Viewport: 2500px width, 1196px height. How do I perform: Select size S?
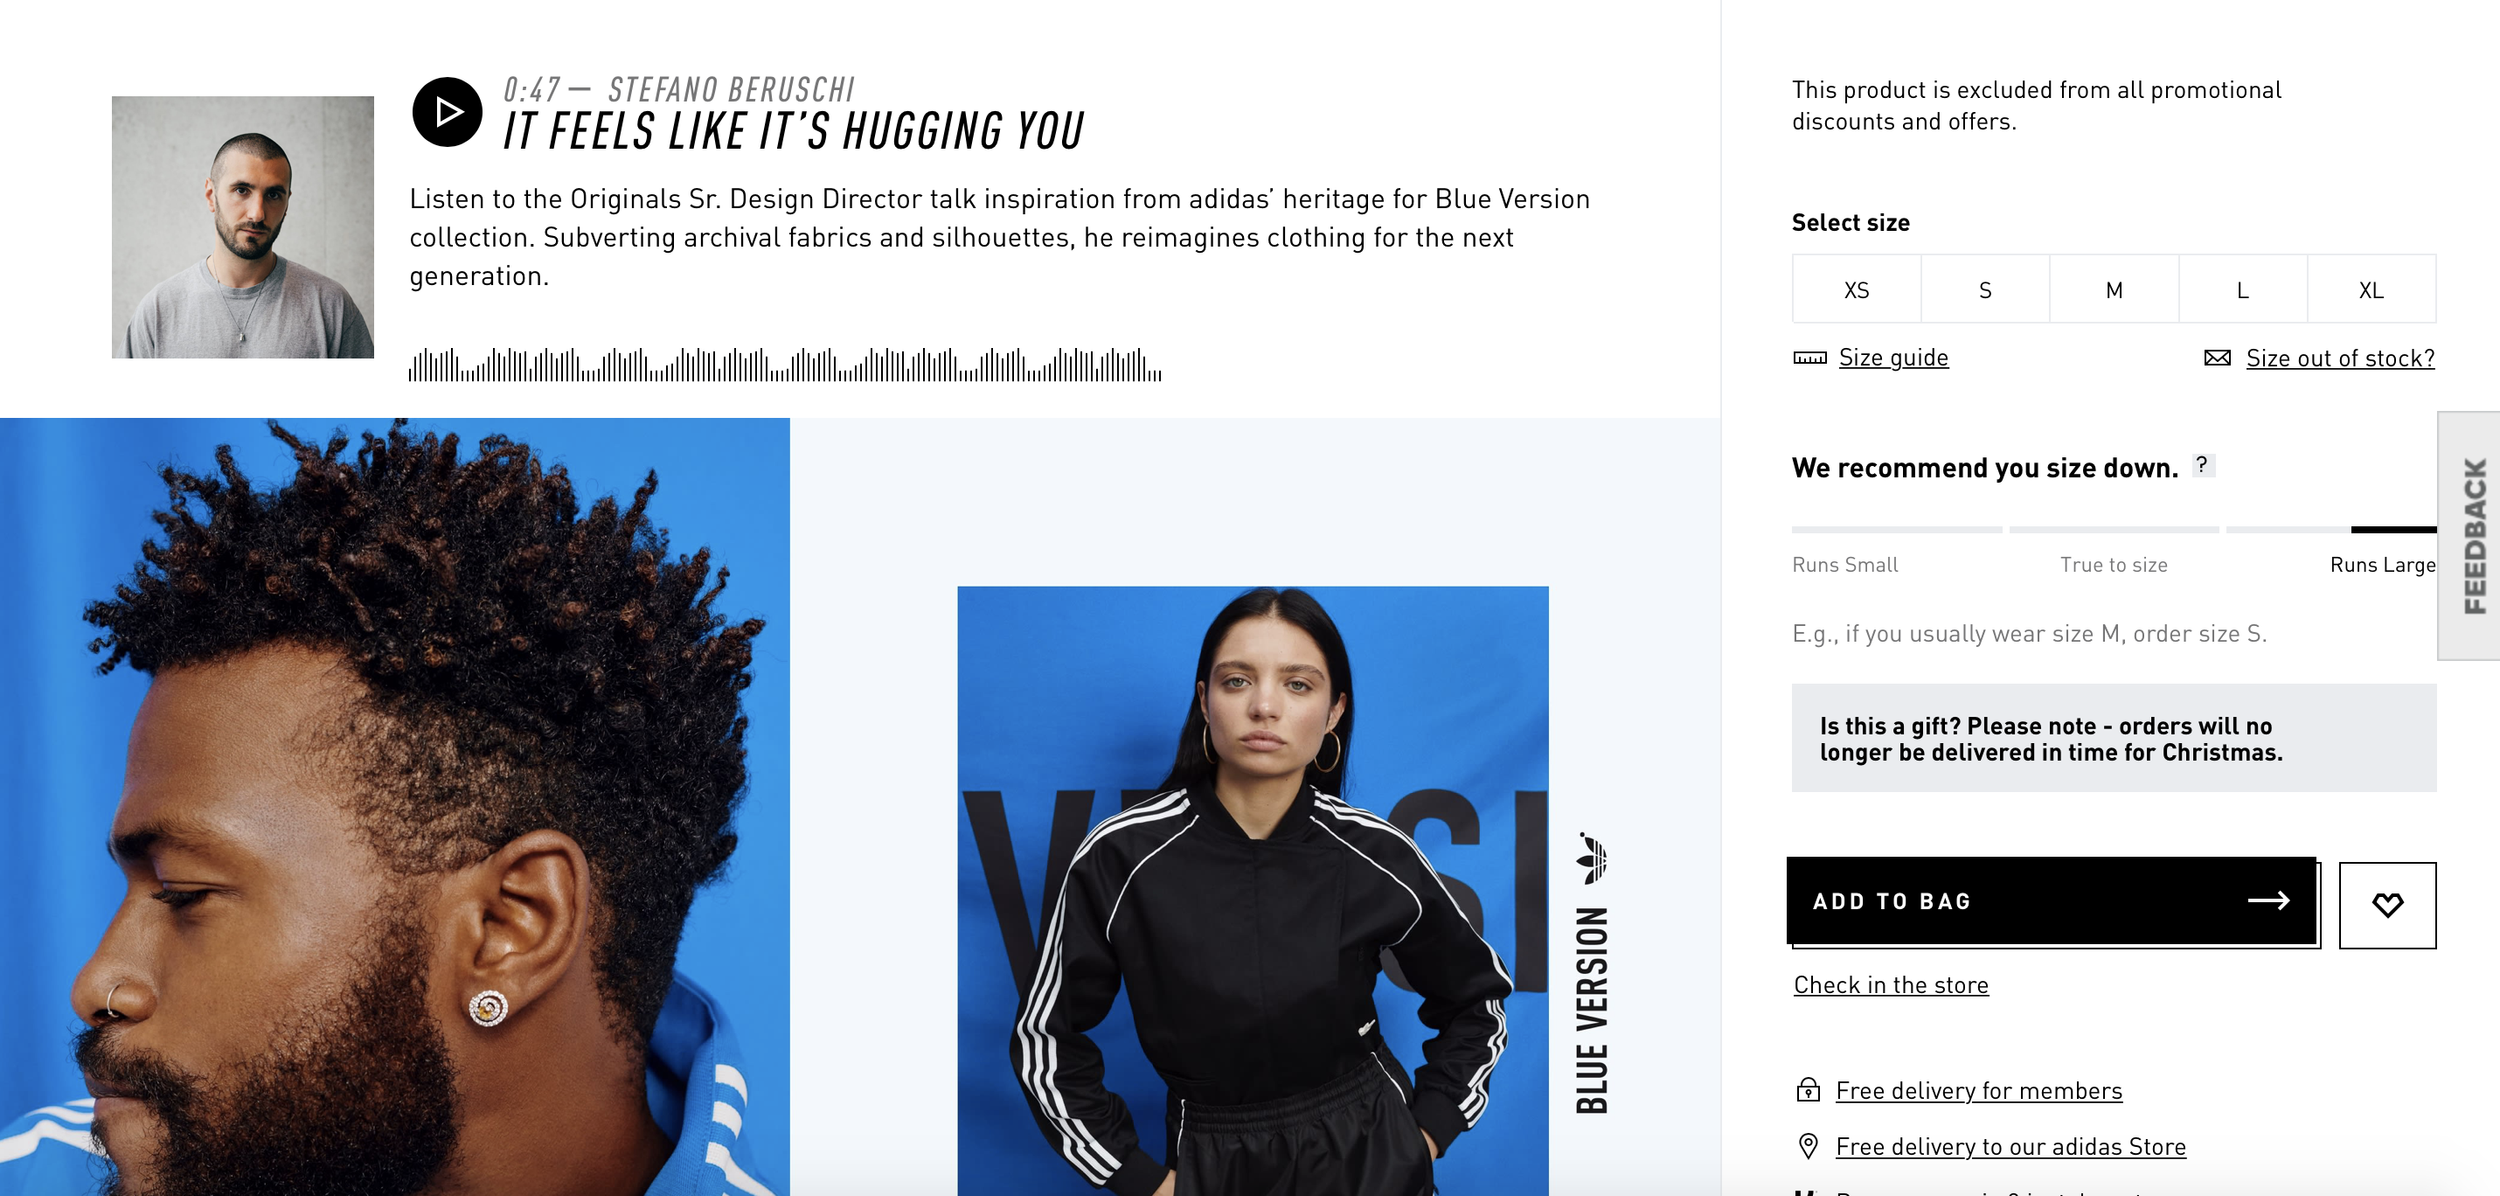(x=1985, y=289)
